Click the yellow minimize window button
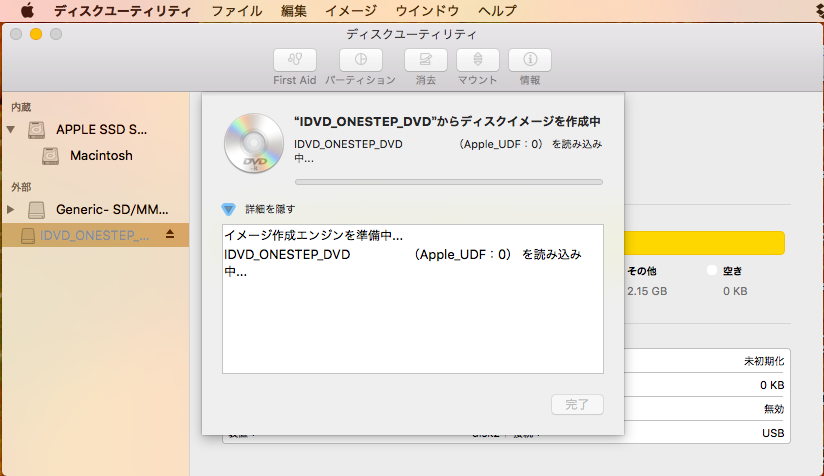The image size is (824, 476). 36,34
